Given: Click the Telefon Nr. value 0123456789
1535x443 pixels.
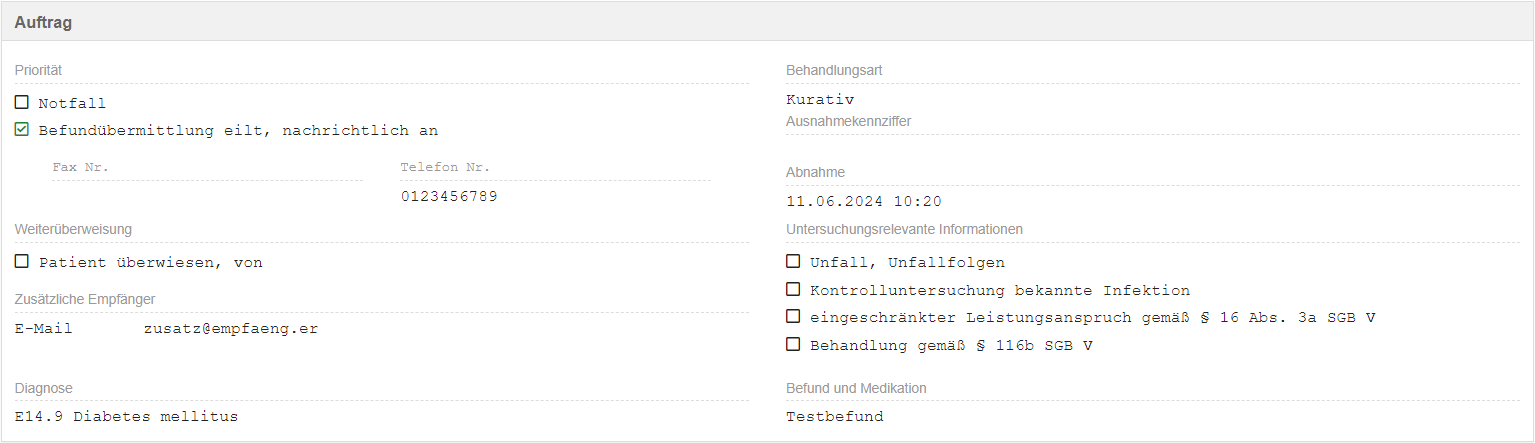Looking at the screenshot, I should click(x=449, y=196).
